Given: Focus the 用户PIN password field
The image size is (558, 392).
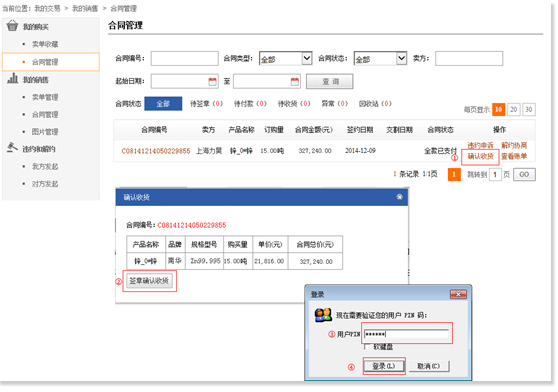Looking at the screenshot, I should point(407,334).
